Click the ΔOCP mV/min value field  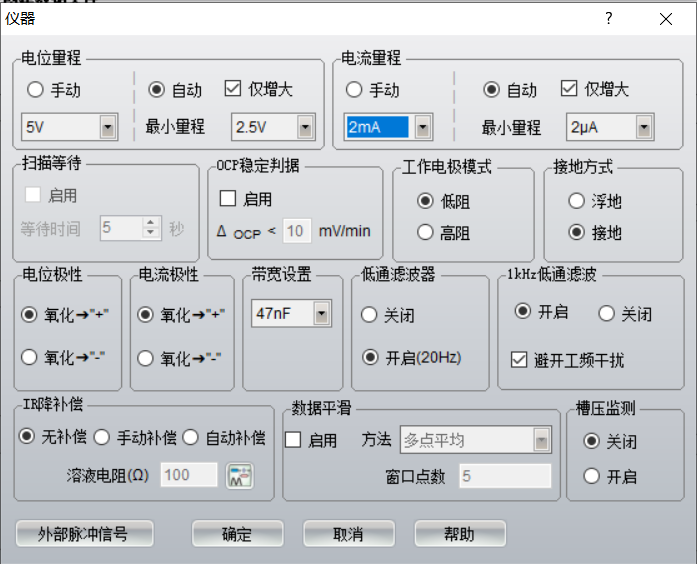coord(297,231)
